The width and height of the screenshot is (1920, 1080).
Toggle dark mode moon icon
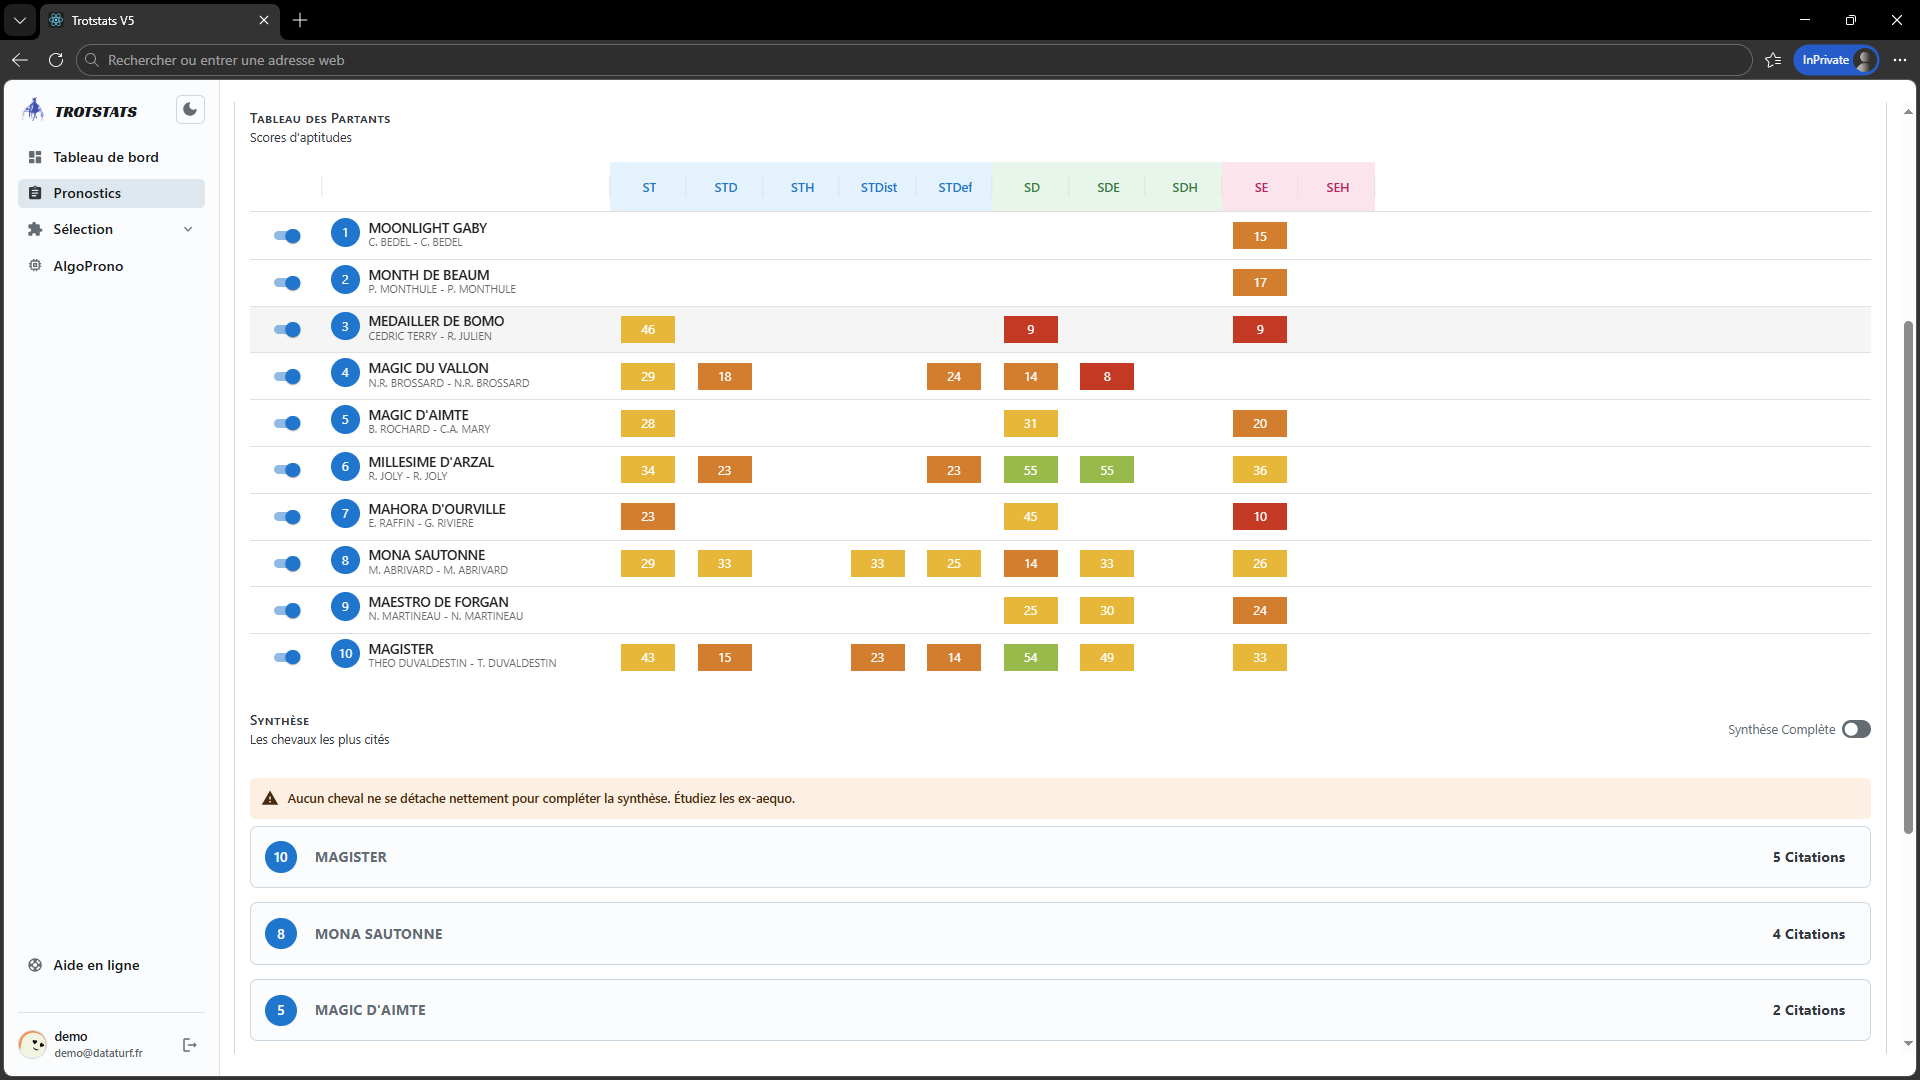point(190,110)
